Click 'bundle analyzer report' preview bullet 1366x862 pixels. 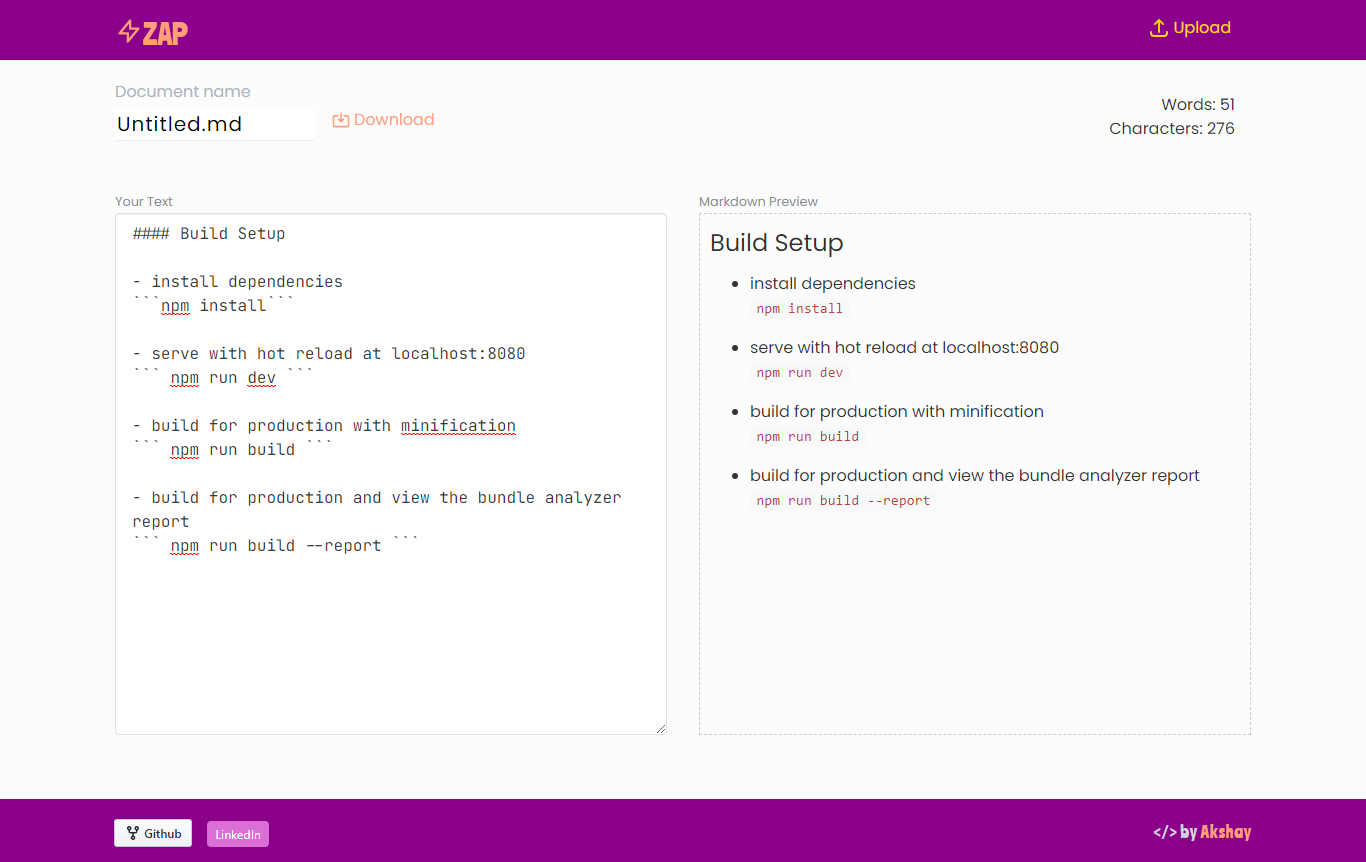tap(975, 476)
